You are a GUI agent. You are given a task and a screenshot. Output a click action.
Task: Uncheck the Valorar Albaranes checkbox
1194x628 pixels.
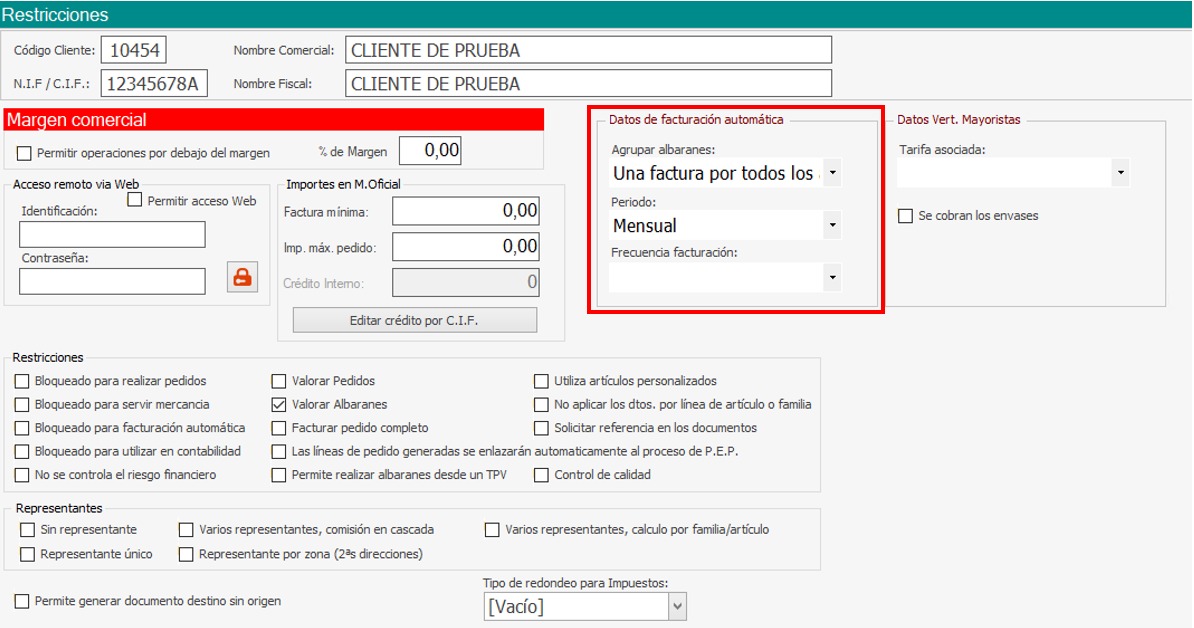[x=280, y=405]
